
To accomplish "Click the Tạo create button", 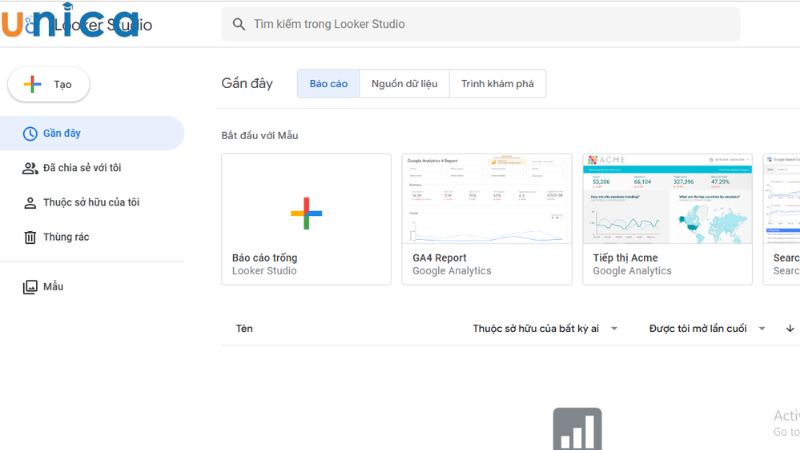I will (x=48, y=84).
